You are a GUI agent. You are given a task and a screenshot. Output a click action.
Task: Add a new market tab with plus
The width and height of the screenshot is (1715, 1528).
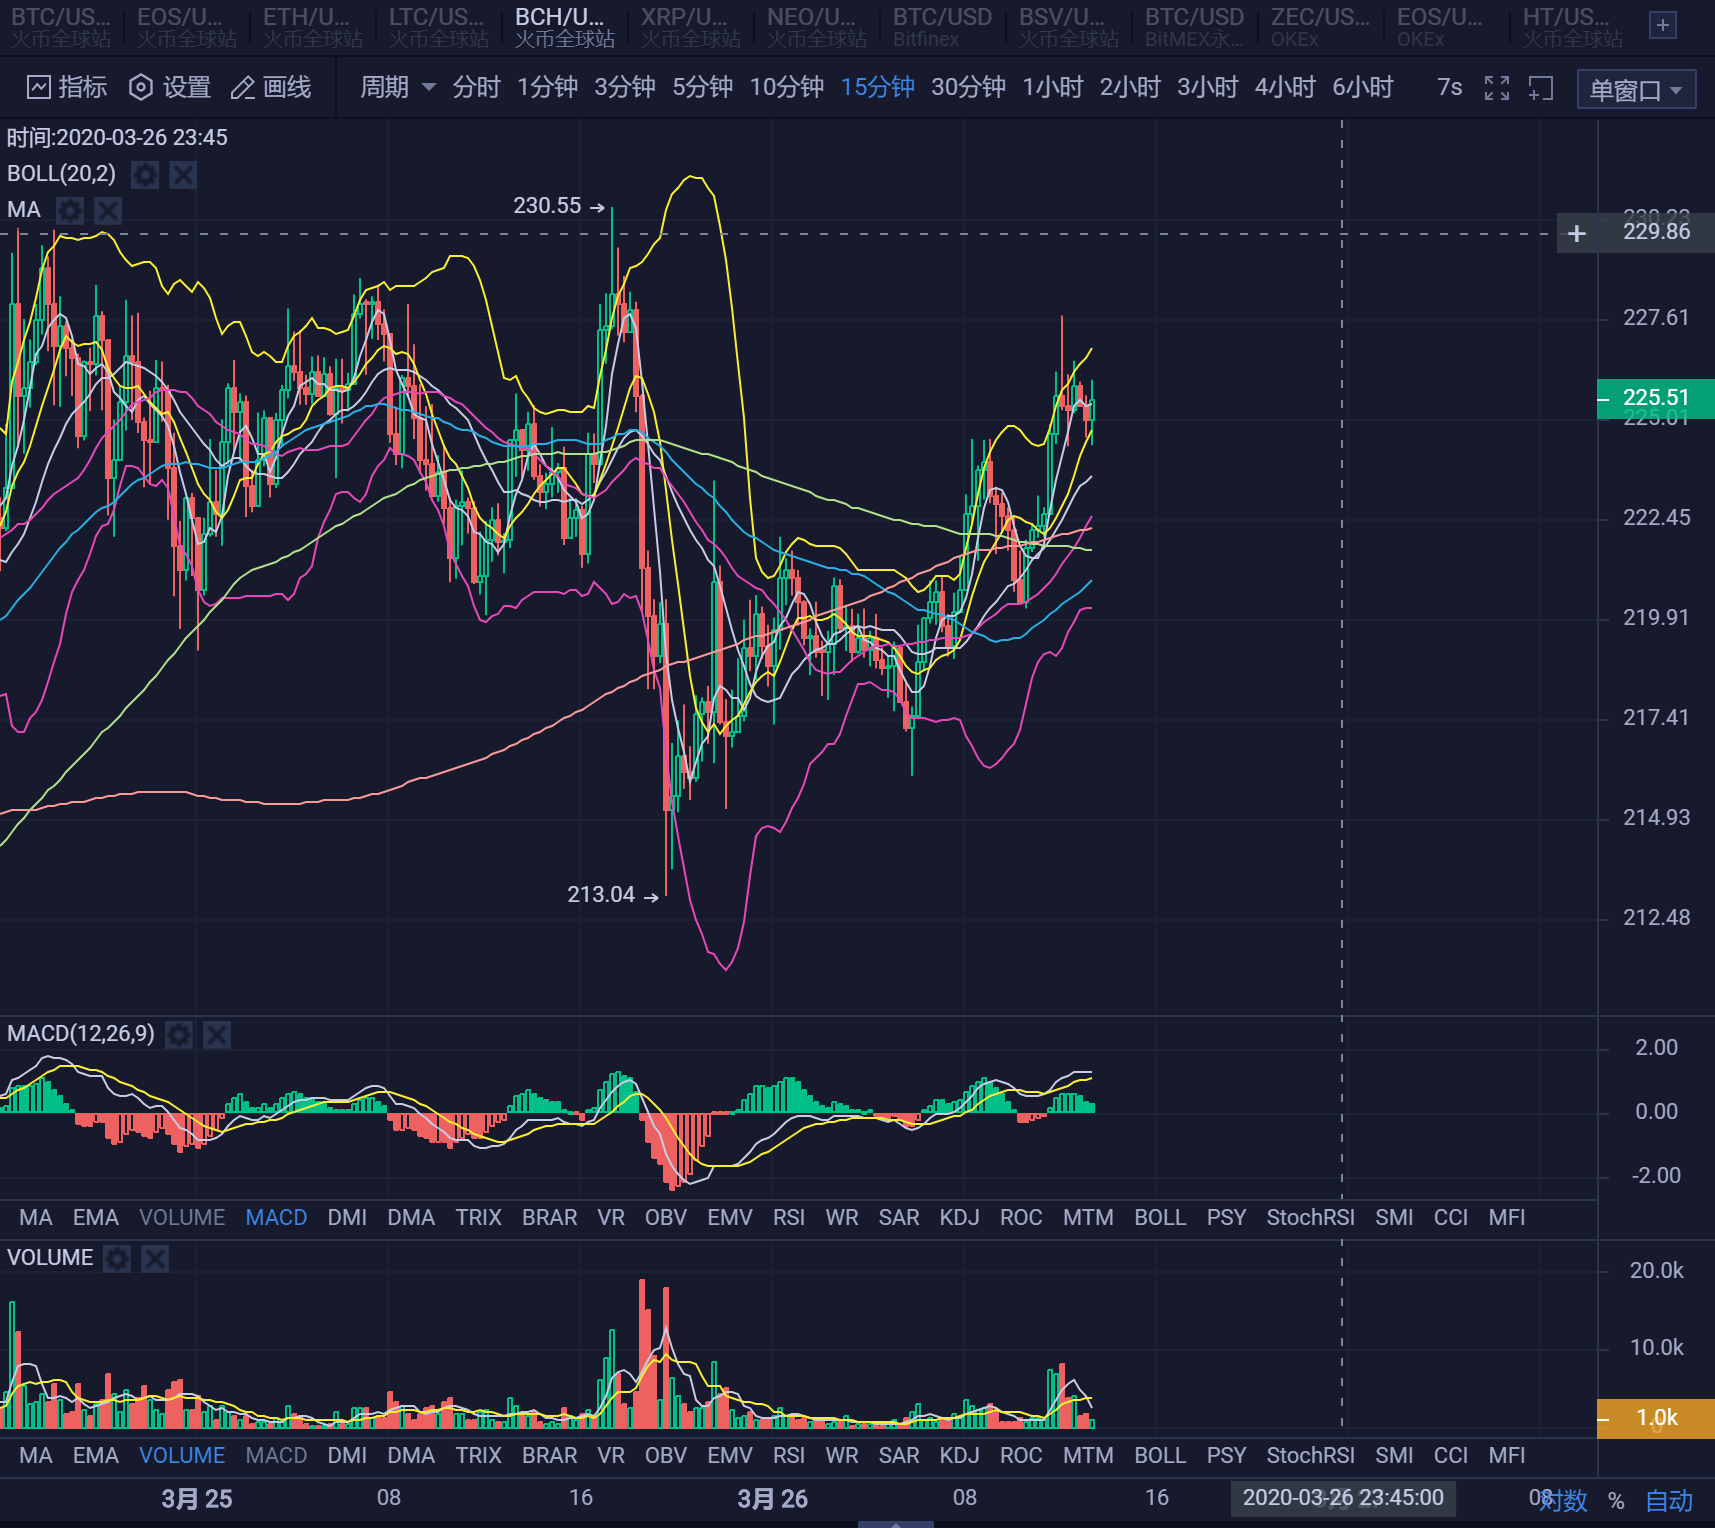click(1663, 26)
